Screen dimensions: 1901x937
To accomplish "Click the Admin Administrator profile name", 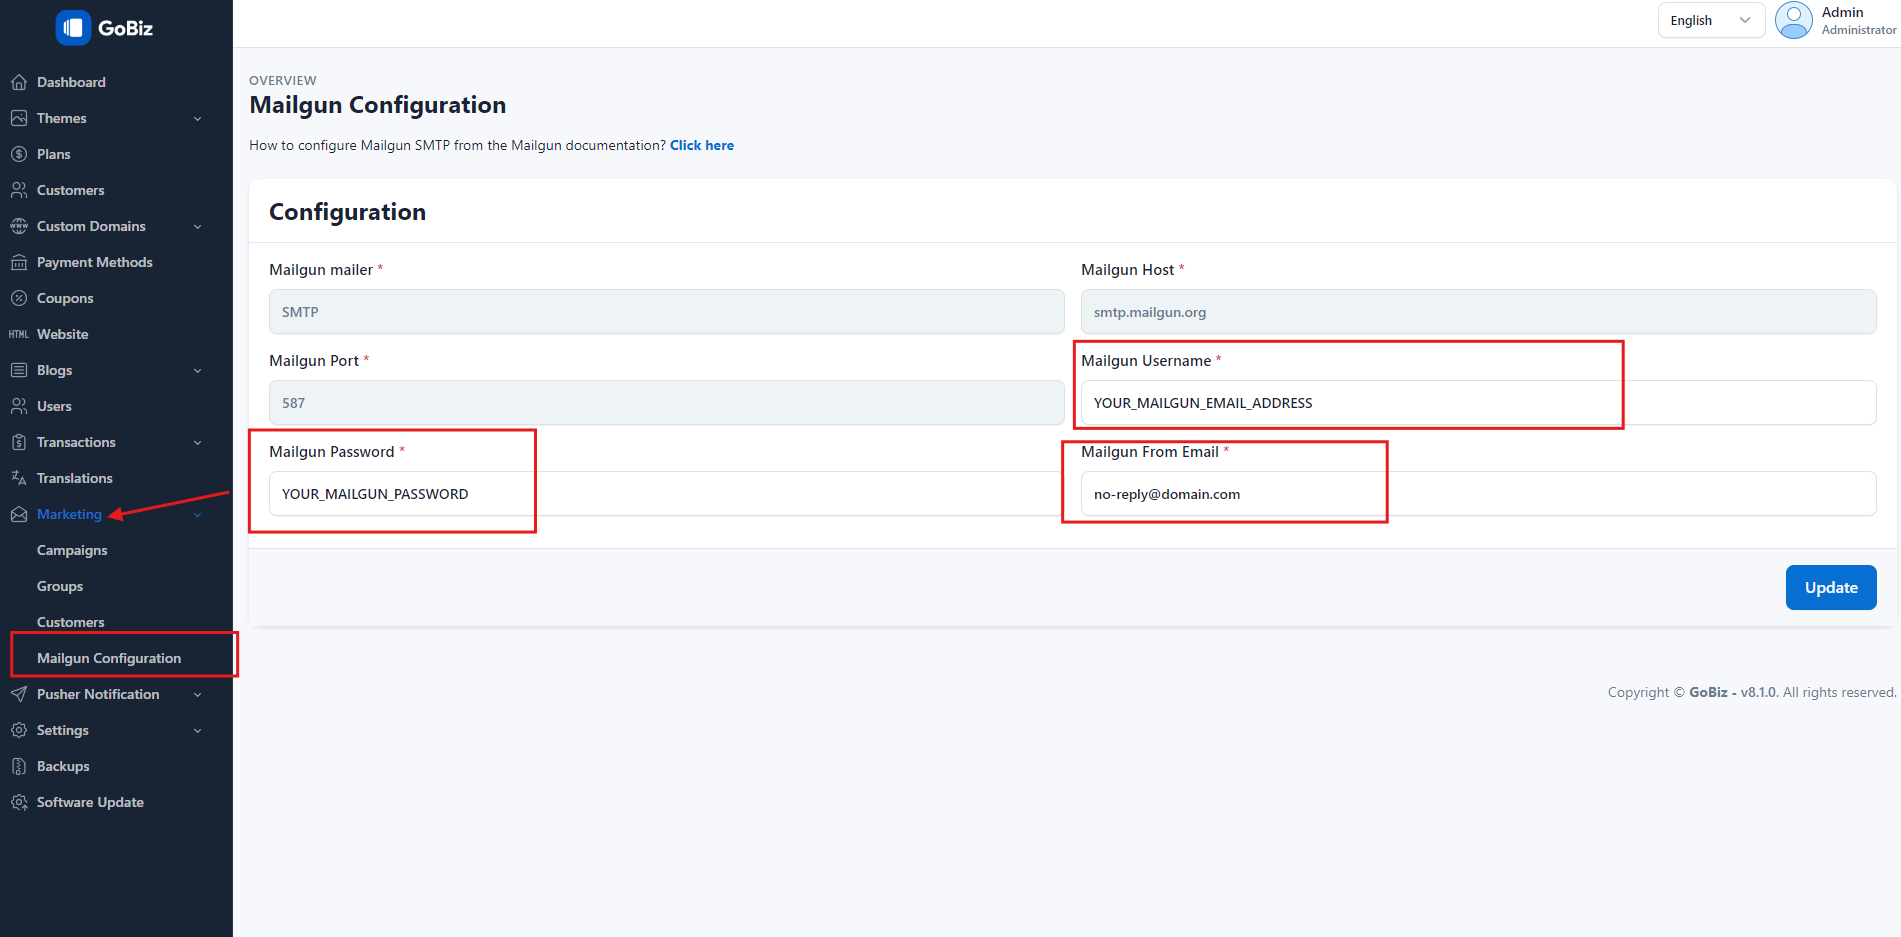I will 1858,20.
